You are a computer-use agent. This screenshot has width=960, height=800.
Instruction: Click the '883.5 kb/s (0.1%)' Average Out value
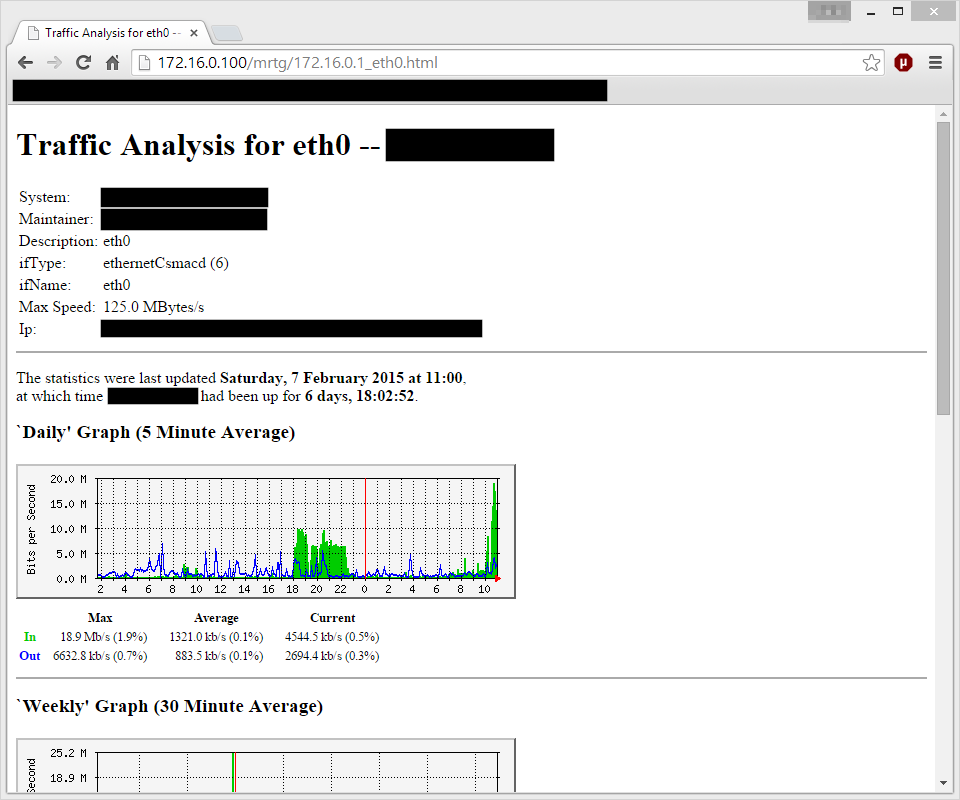pos(219,656)
